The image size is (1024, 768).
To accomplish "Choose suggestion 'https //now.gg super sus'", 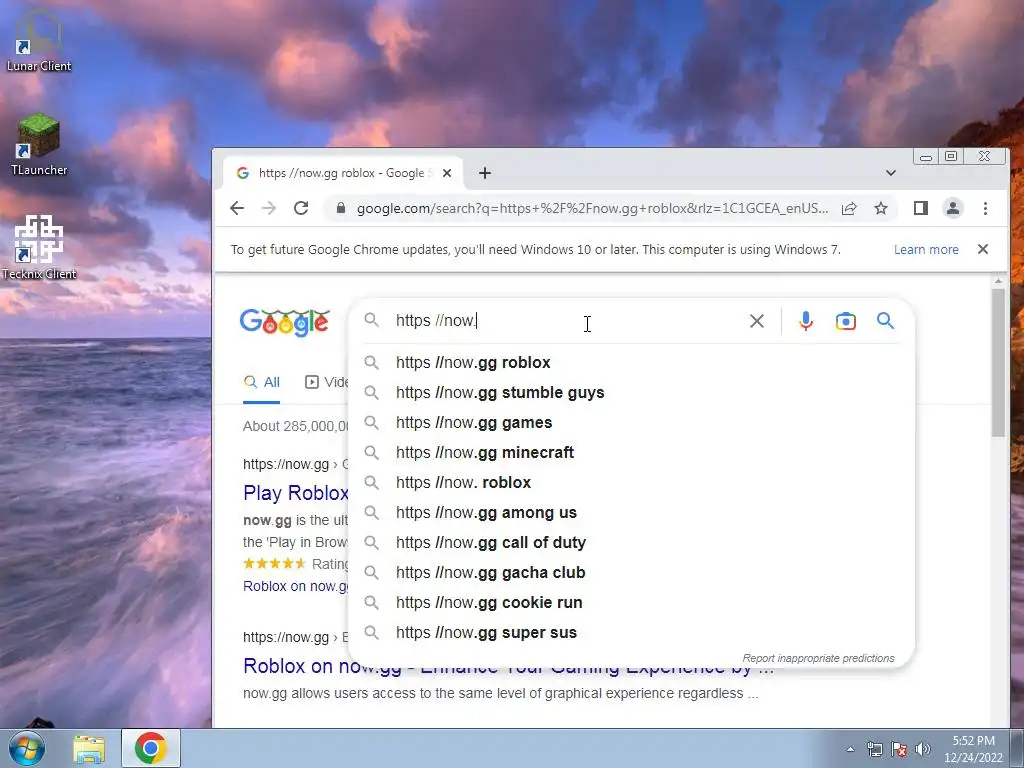I will pyautogui.click(x=632, y=633).
